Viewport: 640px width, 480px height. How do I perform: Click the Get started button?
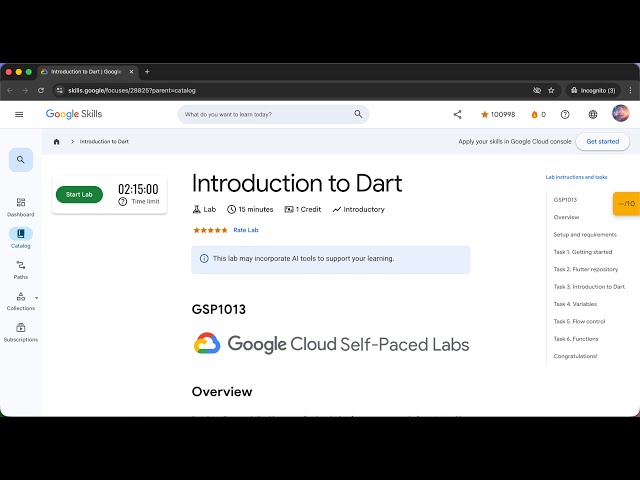602,142
